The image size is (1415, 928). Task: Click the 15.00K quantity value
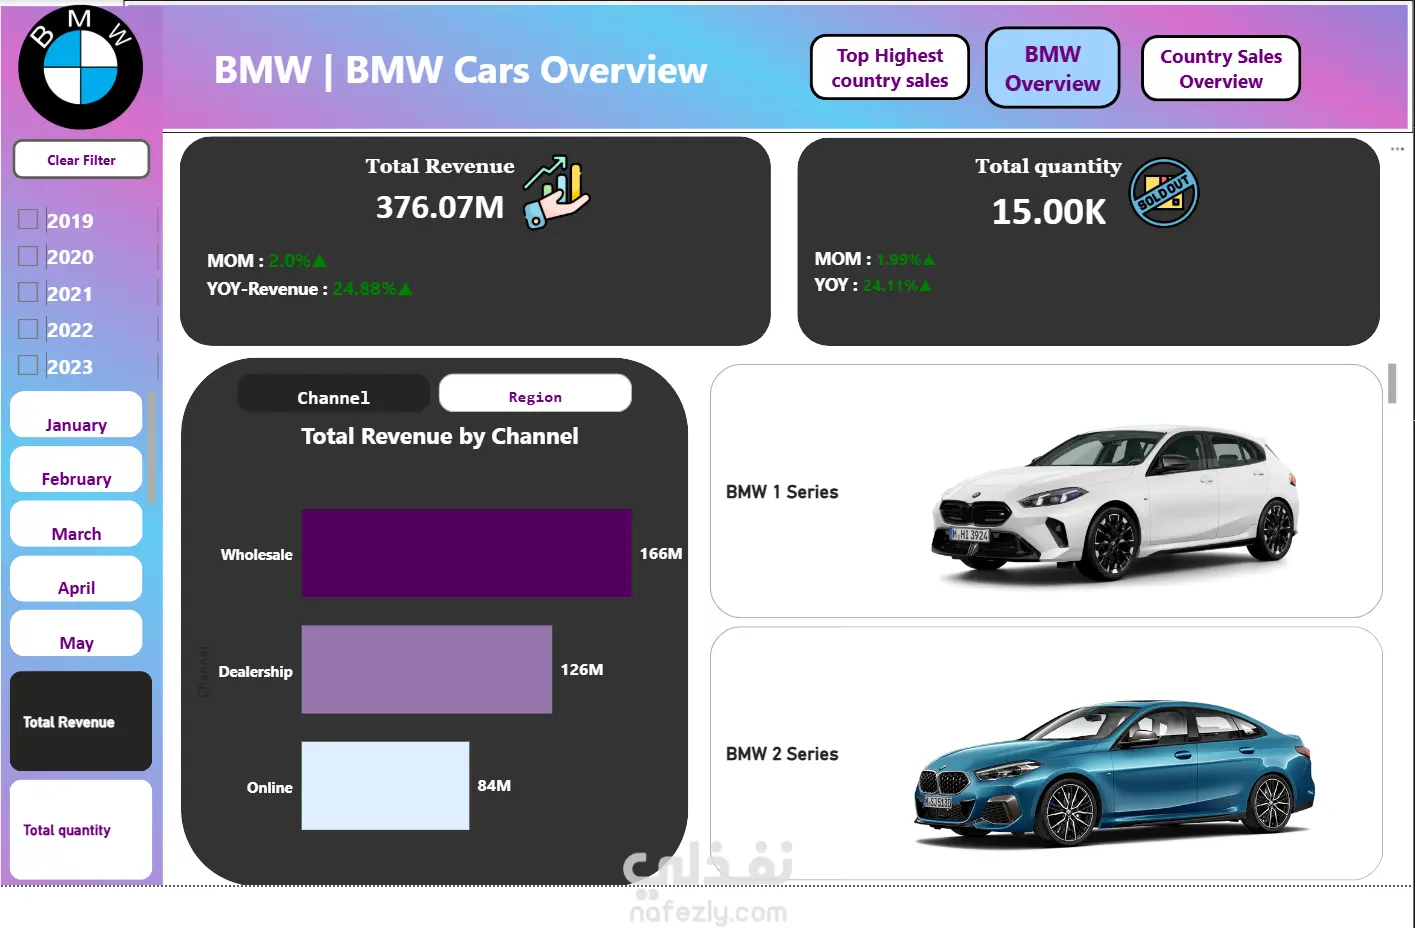(x=1049, y=212)
